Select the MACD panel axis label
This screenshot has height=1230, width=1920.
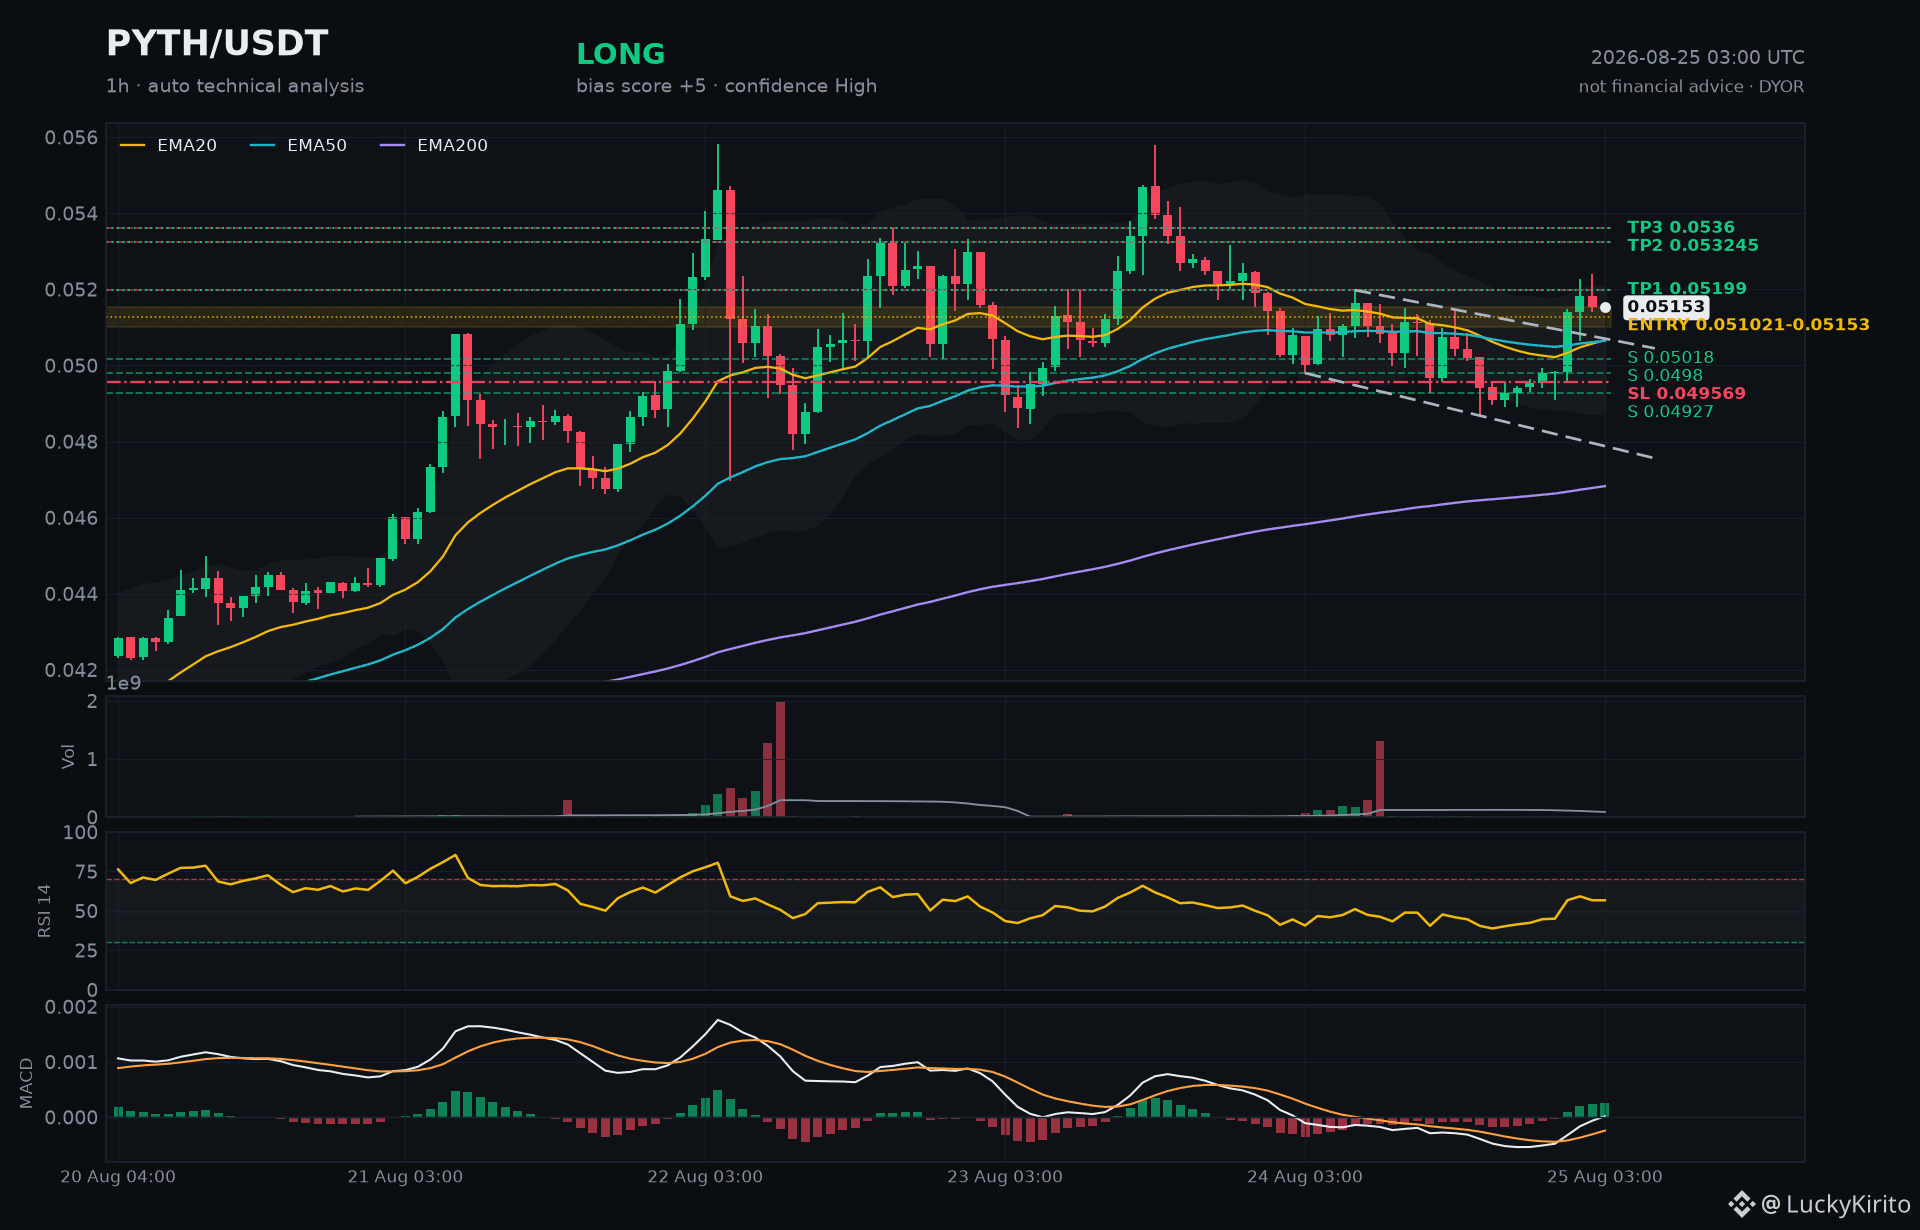27,1083
